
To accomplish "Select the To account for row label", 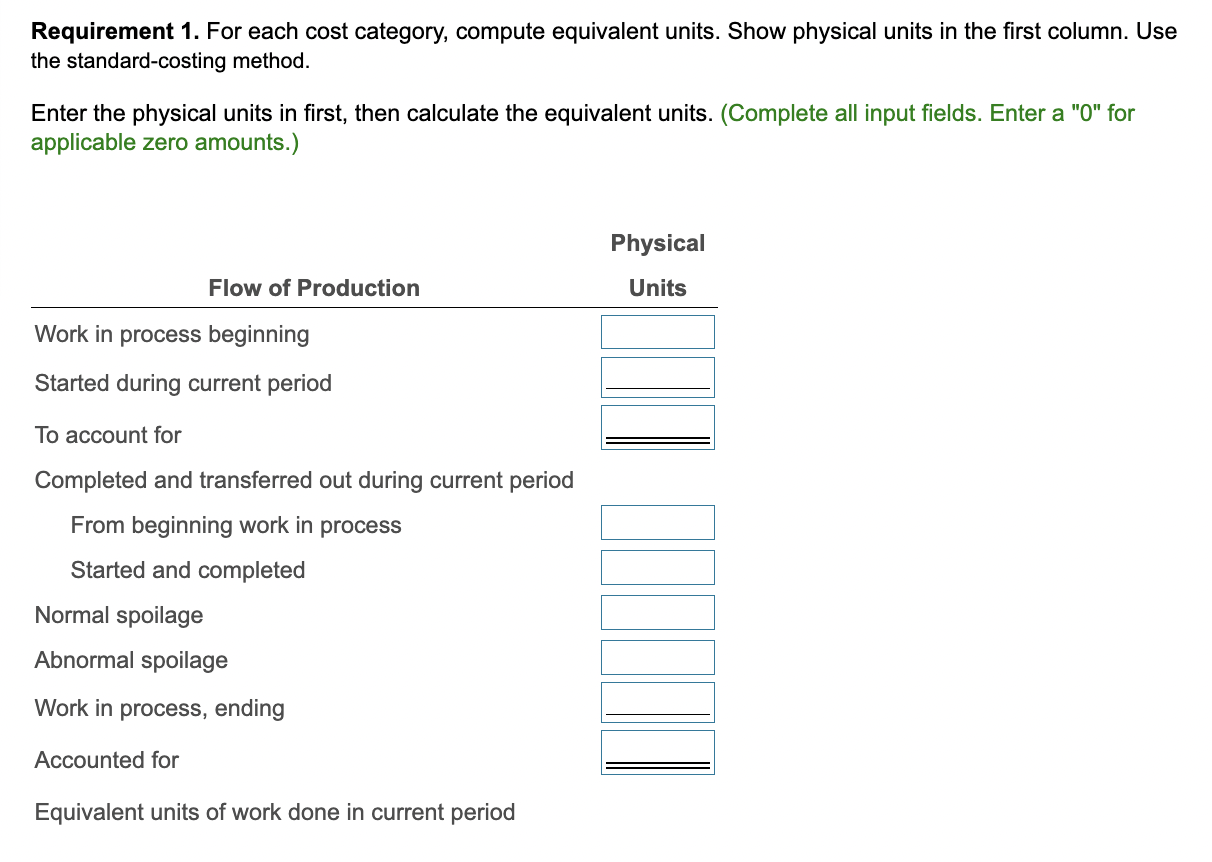I will 107,435.
